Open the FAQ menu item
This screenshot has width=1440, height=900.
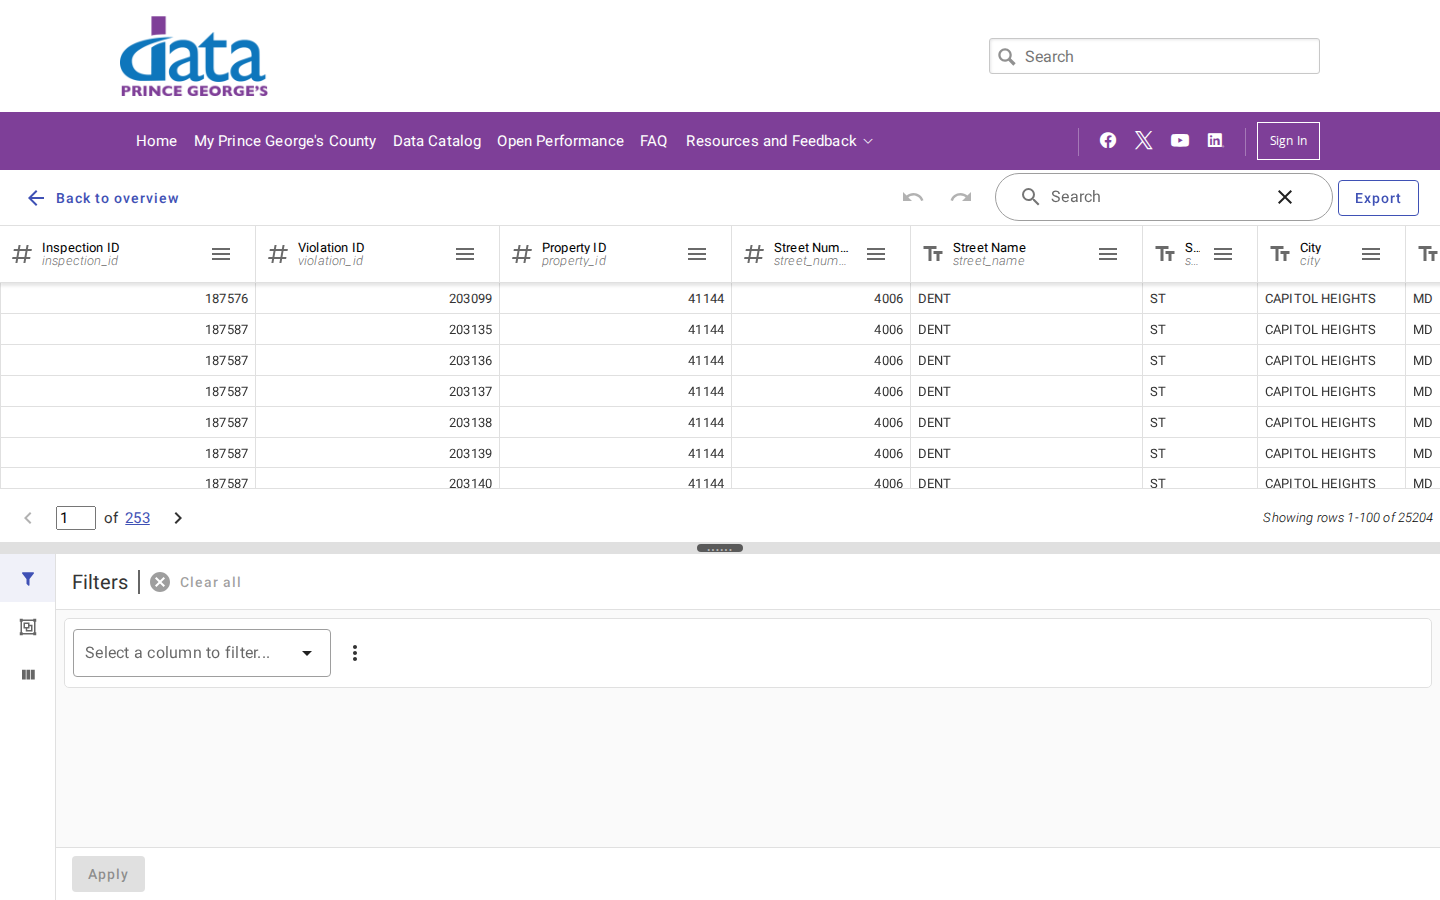(x=654, y=141)
